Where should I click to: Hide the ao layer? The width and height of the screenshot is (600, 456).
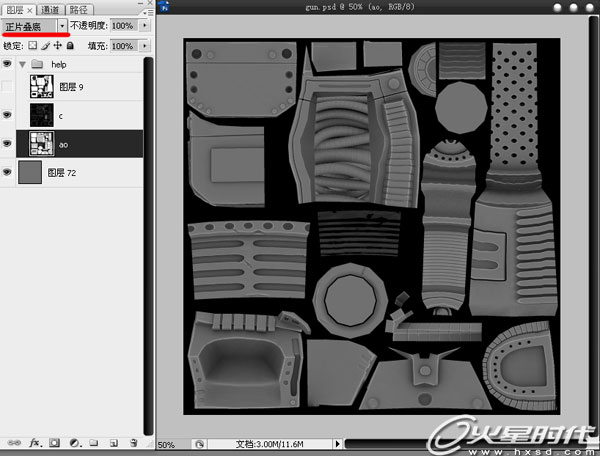(8, 145)
